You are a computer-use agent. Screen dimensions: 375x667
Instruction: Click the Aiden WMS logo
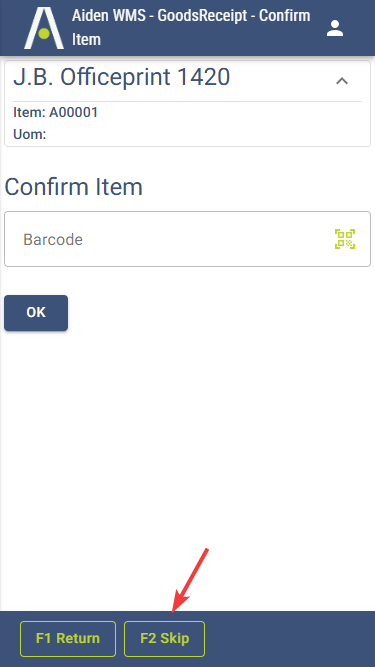coord(44,28)
